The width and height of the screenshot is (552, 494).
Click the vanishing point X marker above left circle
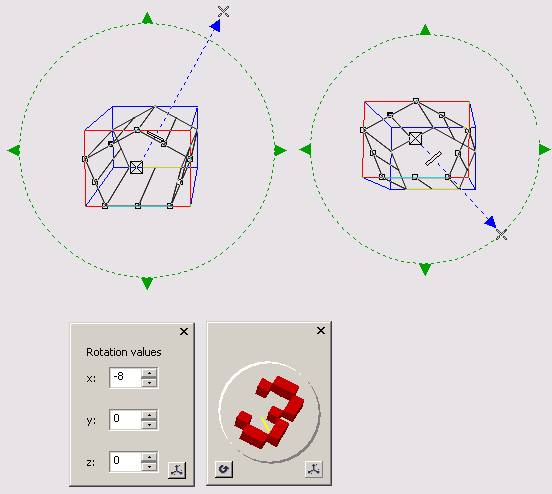[x=224, y=11]
